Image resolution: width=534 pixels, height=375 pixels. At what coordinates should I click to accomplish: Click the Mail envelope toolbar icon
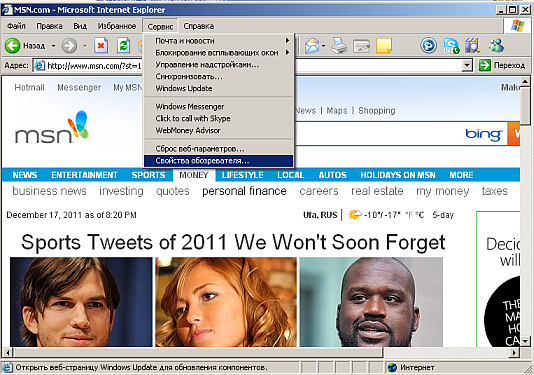(x=312, y=46)
